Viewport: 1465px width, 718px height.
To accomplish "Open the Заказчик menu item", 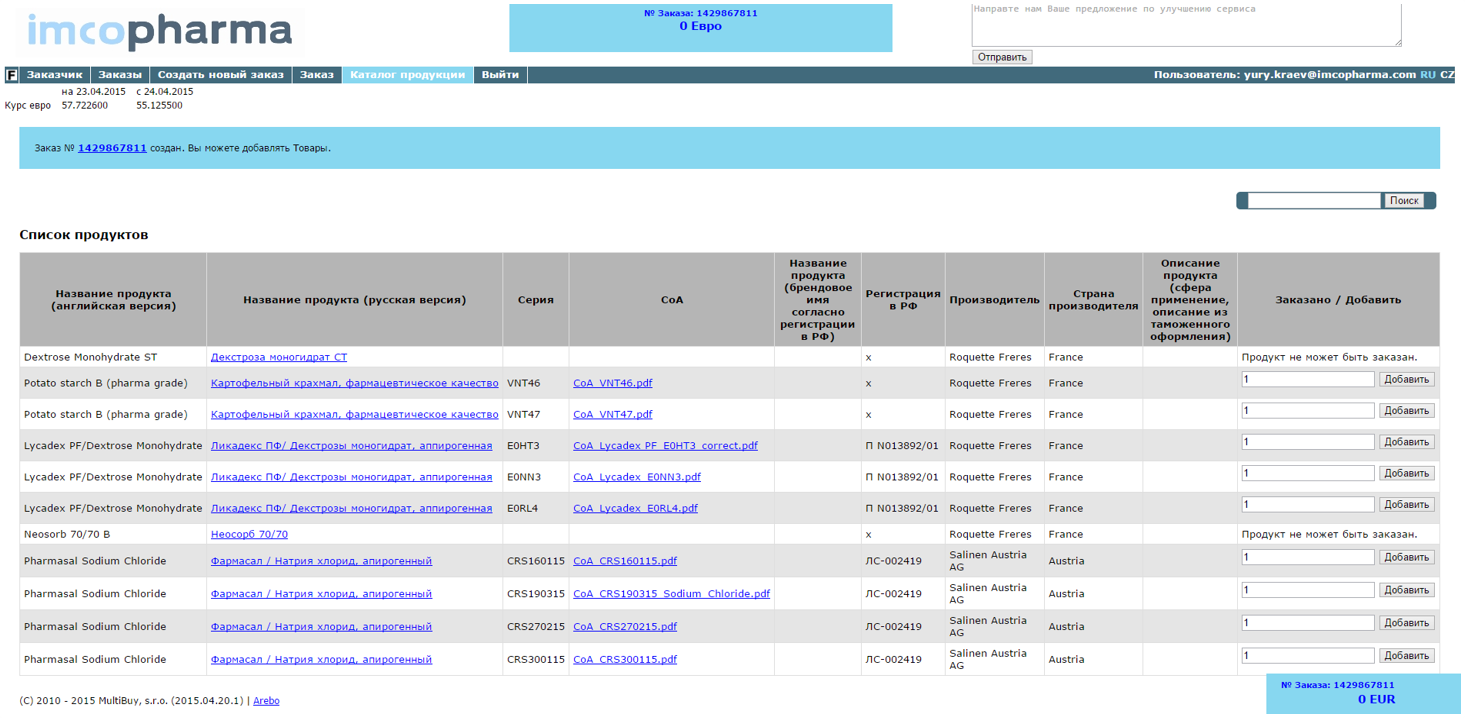I will 55,75.
